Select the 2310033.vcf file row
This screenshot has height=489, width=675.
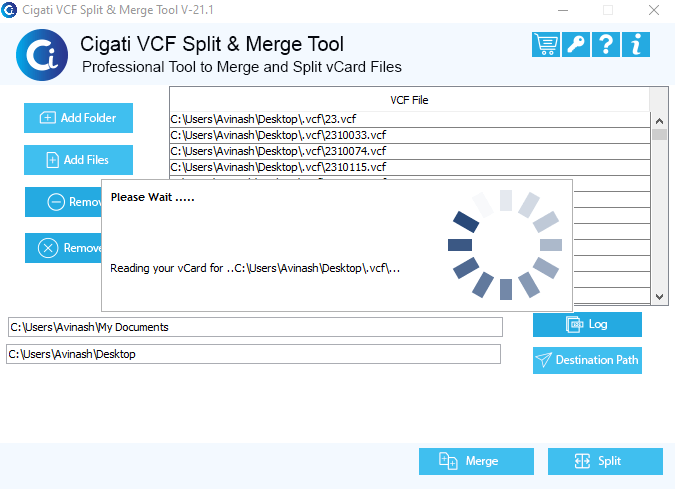point(409,135)
